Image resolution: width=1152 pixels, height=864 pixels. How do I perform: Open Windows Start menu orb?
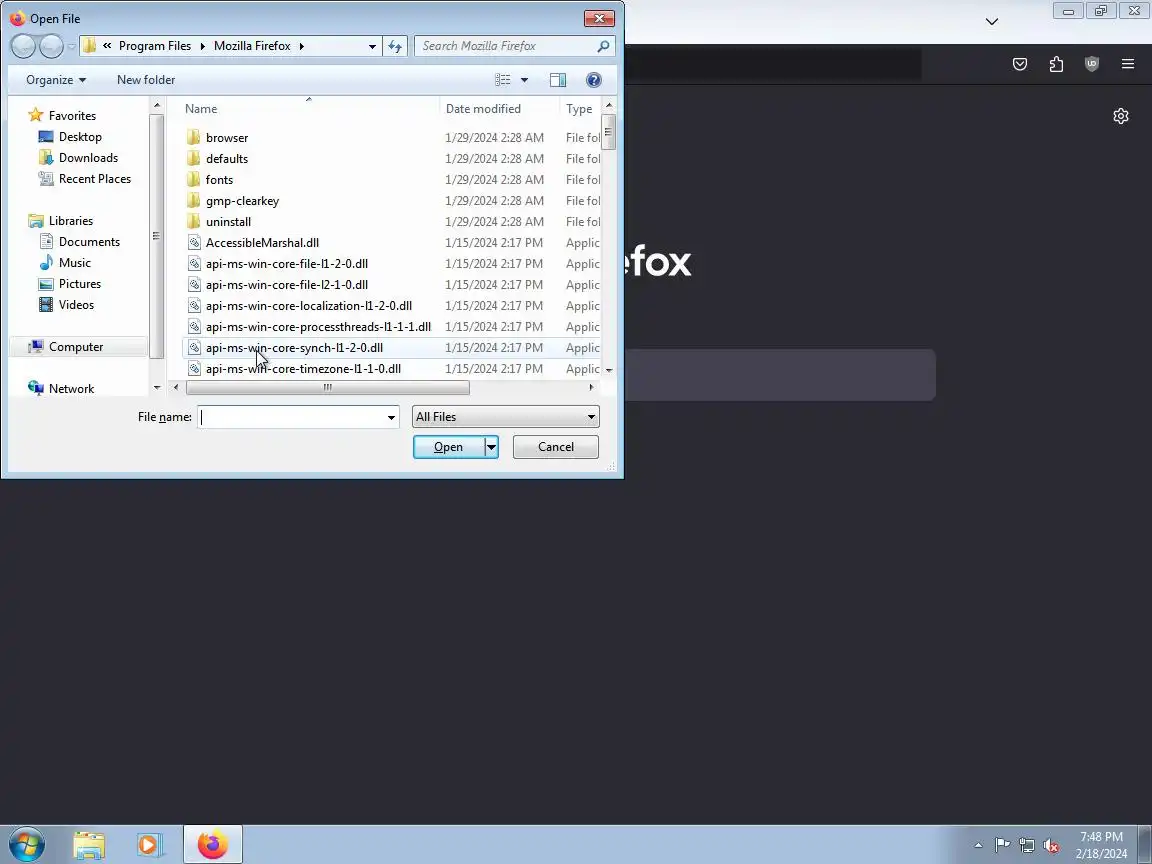(x=27, y=845)
